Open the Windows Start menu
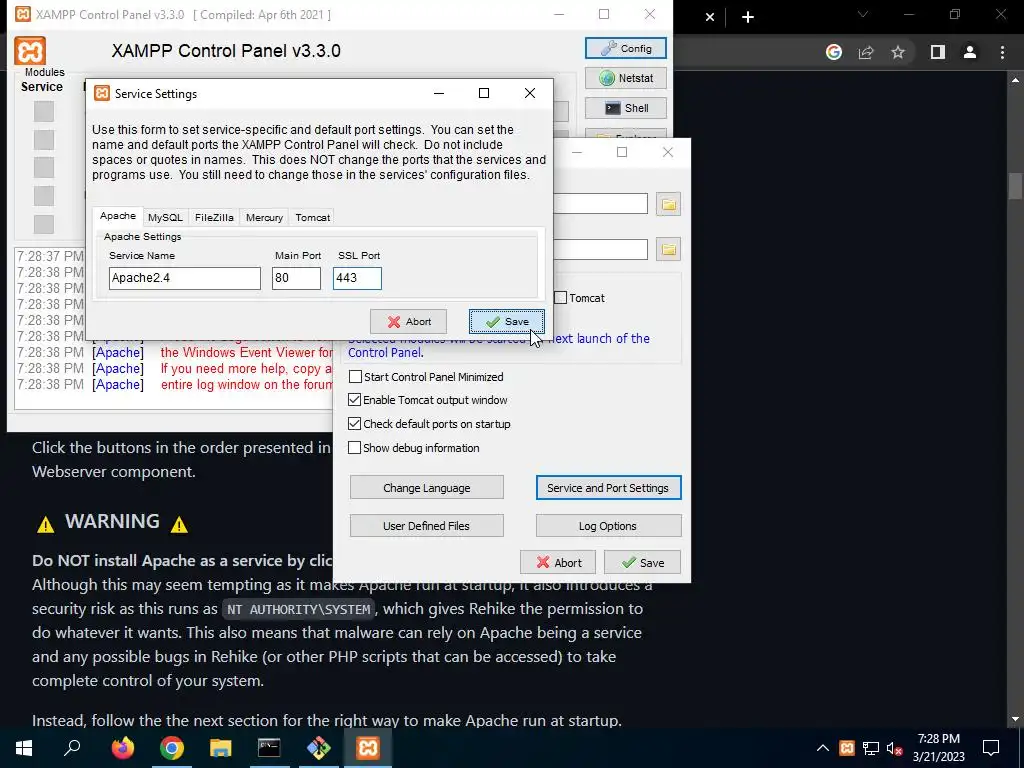 coord(24,748)
